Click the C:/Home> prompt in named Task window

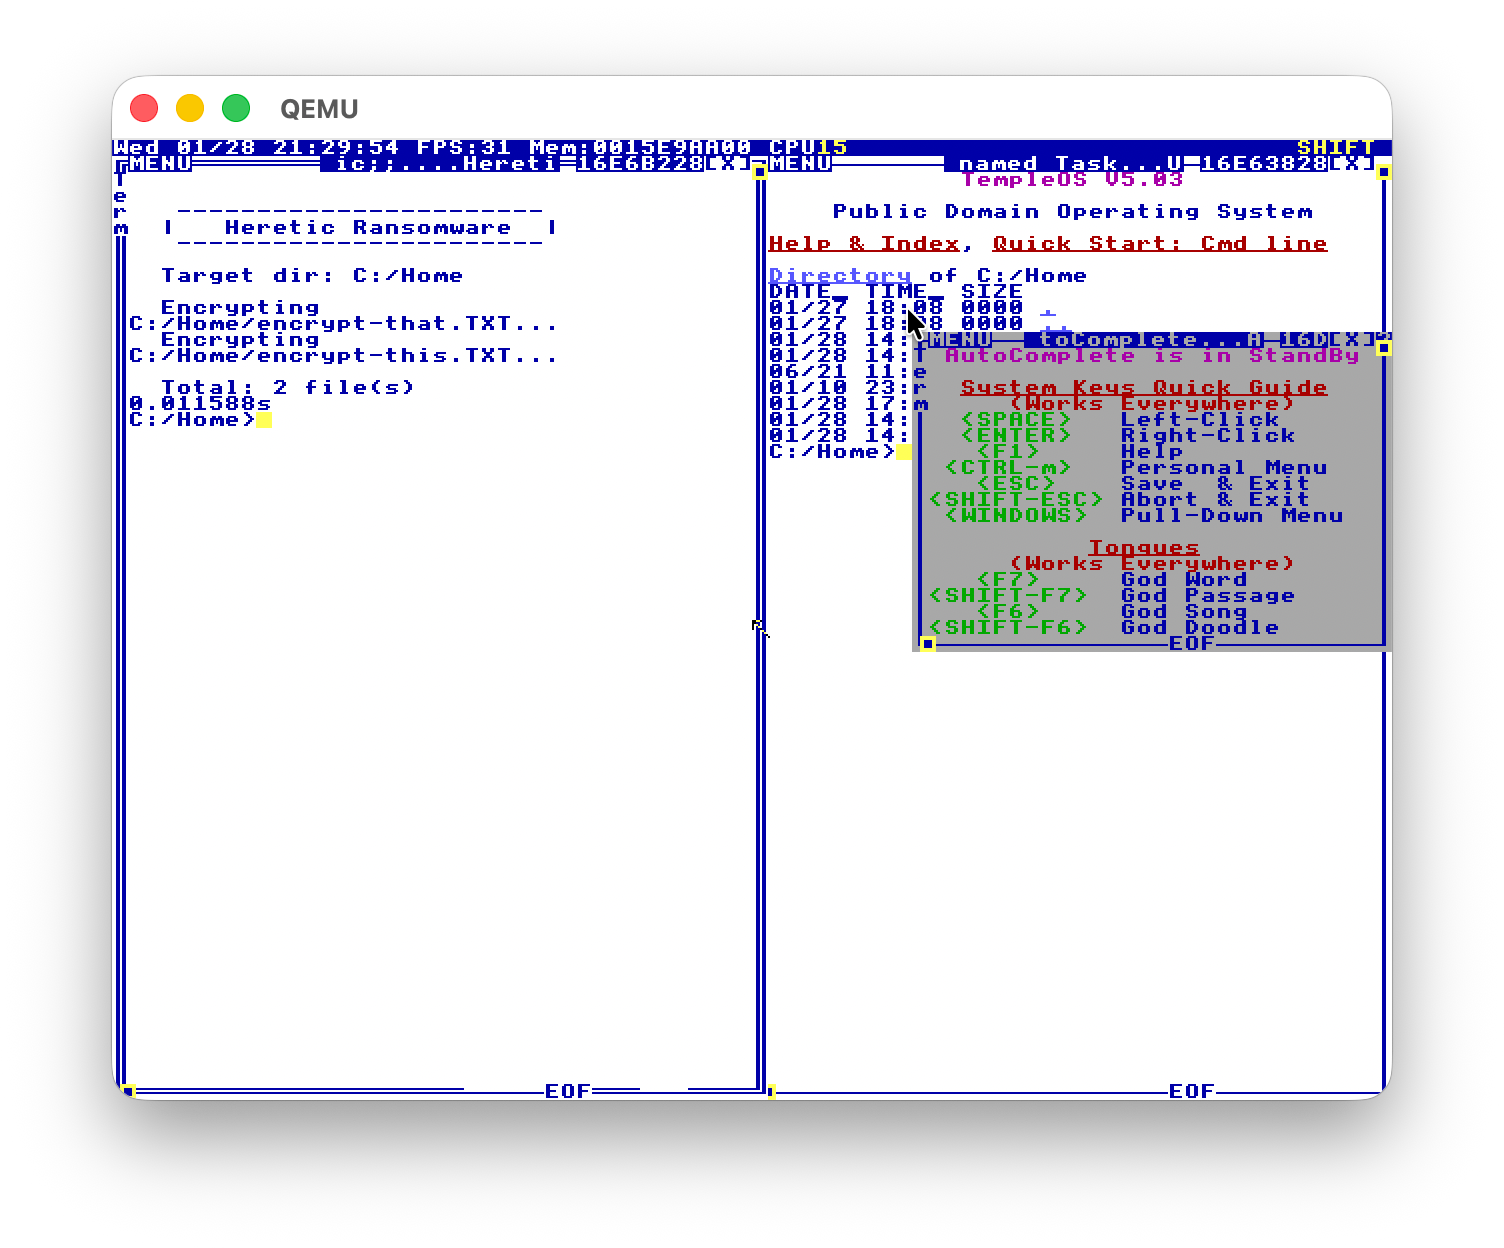tap(832, 452)
